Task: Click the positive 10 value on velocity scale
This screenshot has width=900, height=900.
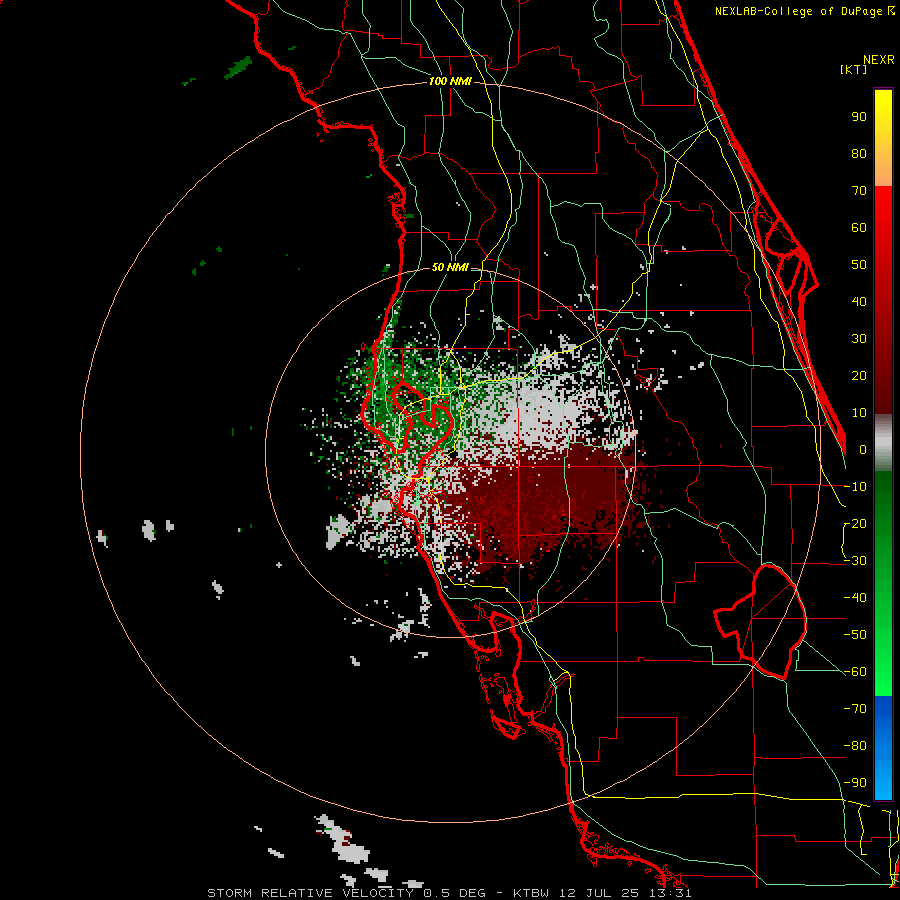Action: click(859, 413)
